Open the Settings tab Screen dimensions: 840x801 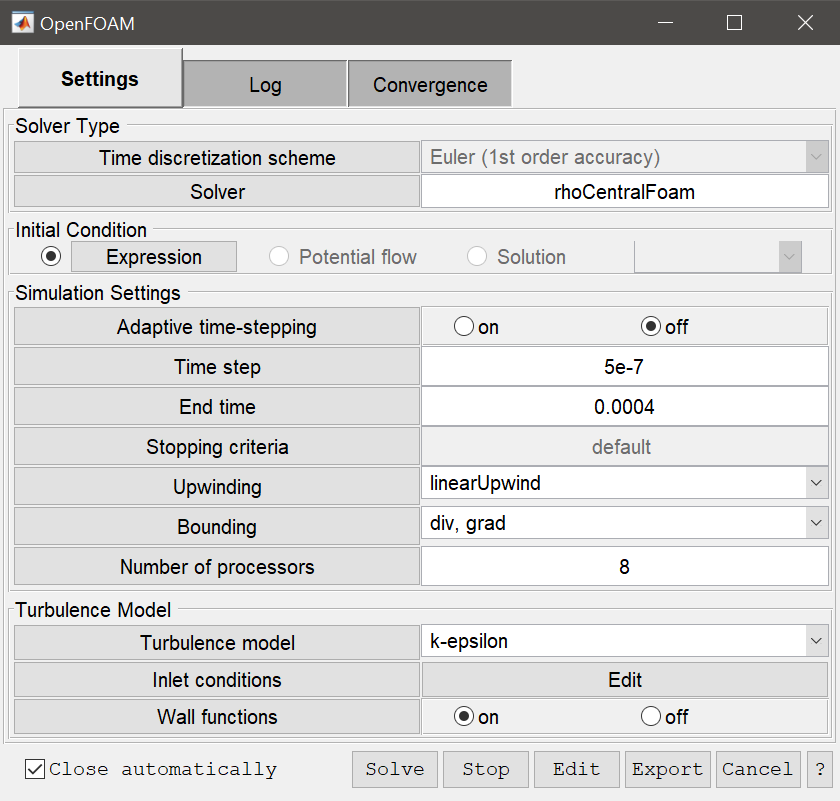click(x=100, y=78)
